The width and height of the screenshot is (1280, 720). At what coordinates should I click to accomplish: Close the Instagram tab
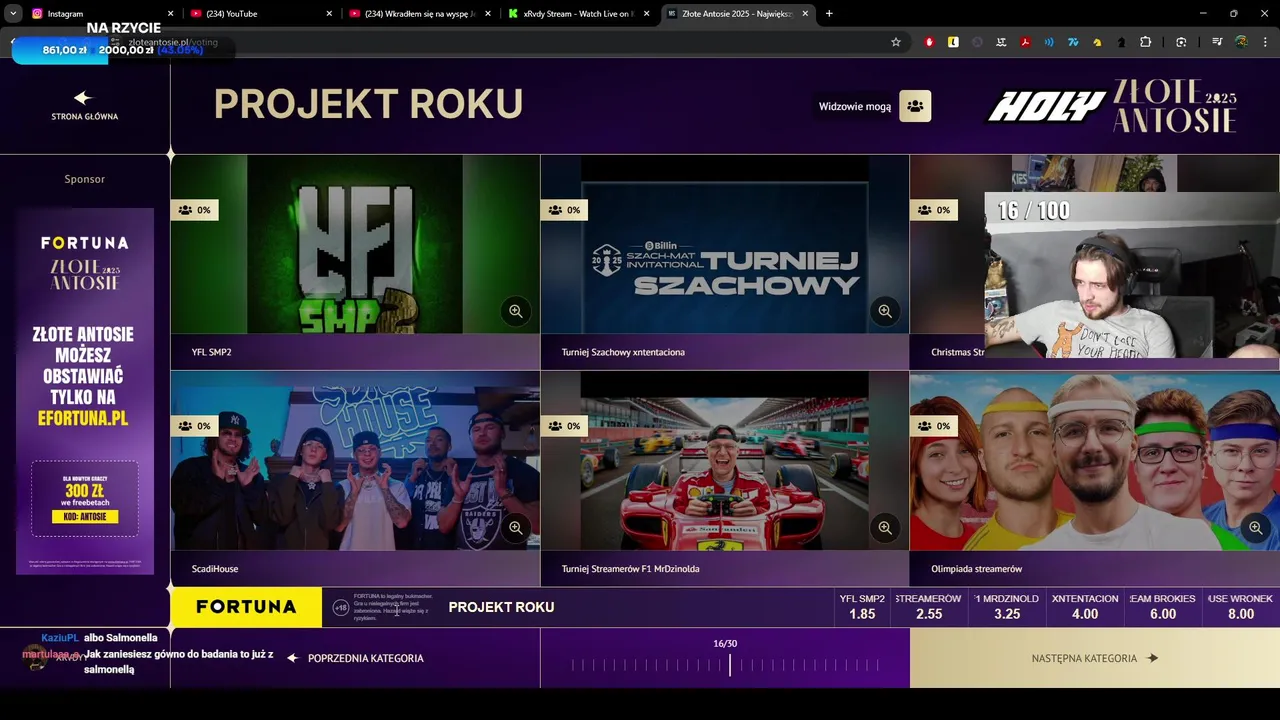(x=170, y=13)
